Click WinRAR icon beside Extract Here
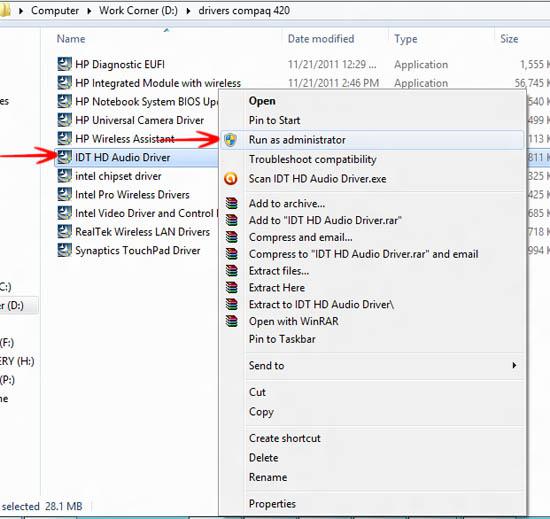 point(232,288)
